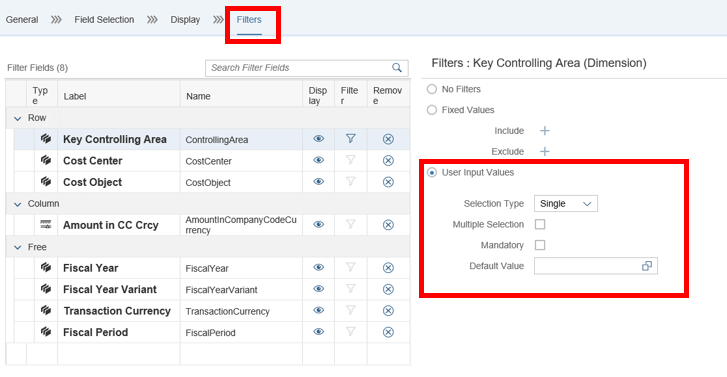Toggle display eye for Fiscal Year
Screen dimensions: 727x377
(x=319, y=267)
